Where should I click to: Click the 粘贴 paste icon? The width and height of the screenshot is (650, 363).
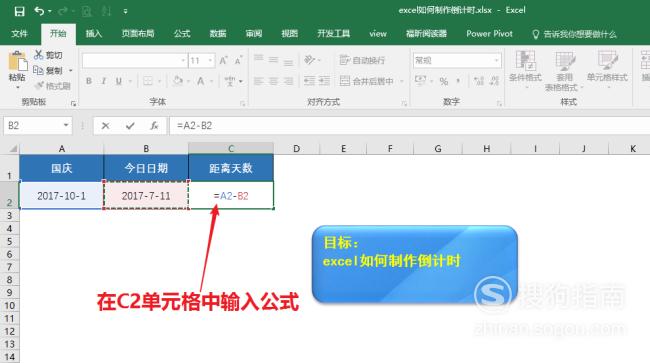coord(17,61)
